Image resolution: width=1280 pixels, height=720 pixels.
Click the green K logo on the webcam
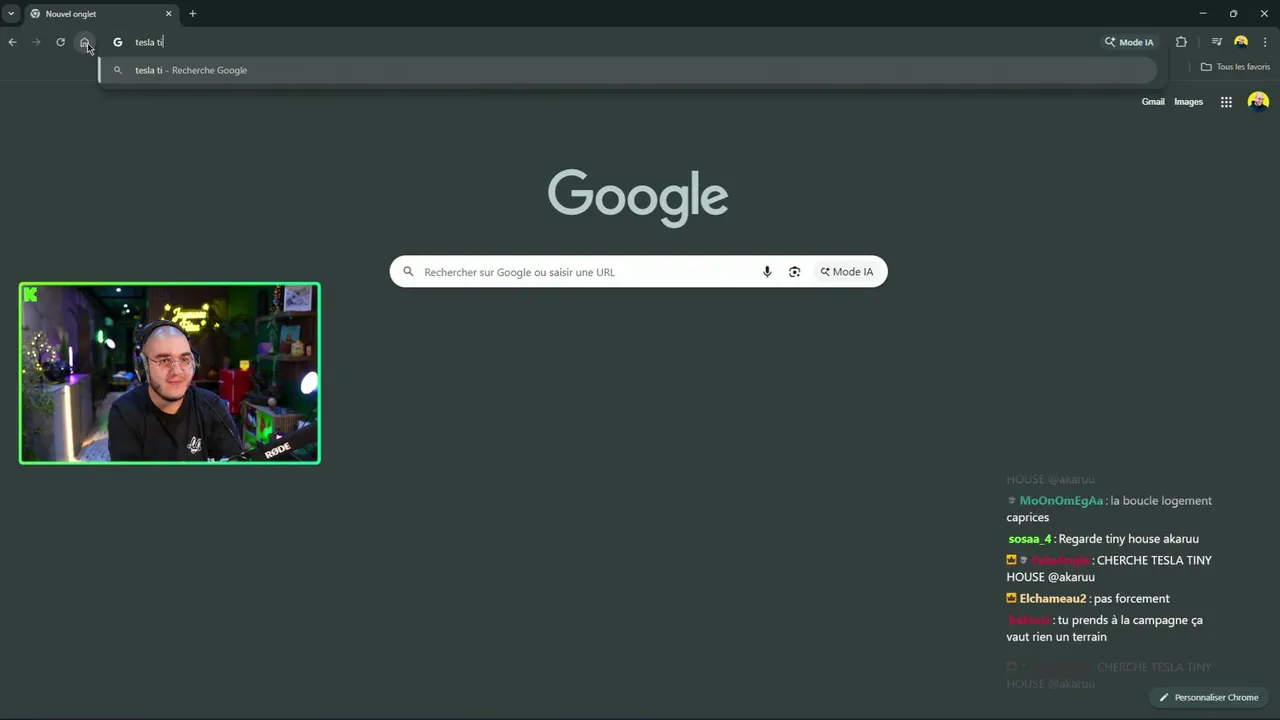[x=30, y=294]
